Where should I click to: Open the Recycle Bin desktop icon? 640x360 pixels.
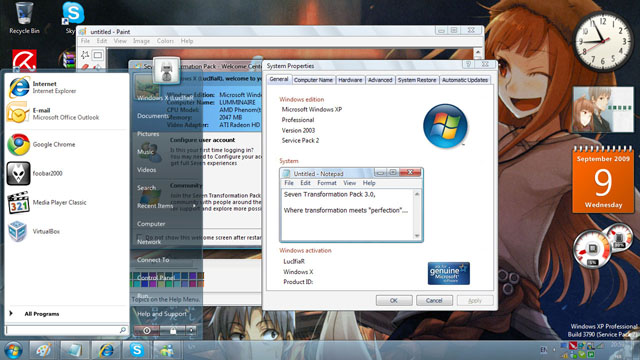(x=24, y=18)
